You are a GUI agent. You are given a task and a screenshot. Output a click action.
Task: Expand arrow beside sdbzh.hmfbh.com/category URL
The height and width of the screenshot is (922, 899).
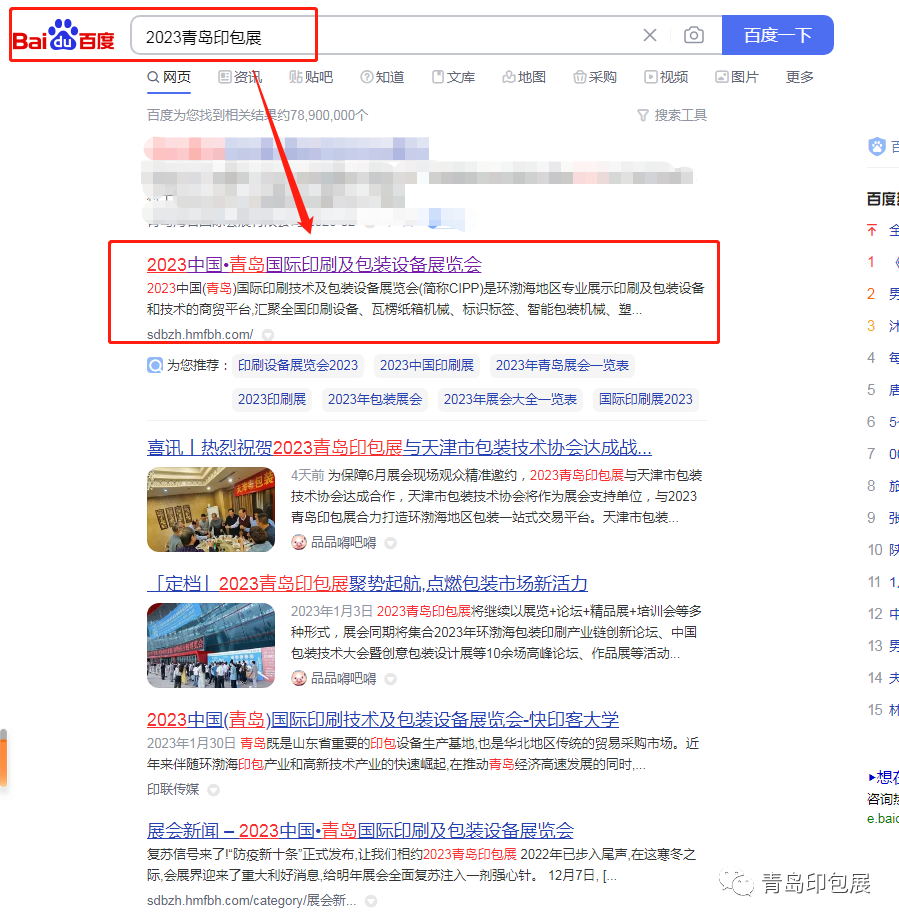(x=371, y=901)
